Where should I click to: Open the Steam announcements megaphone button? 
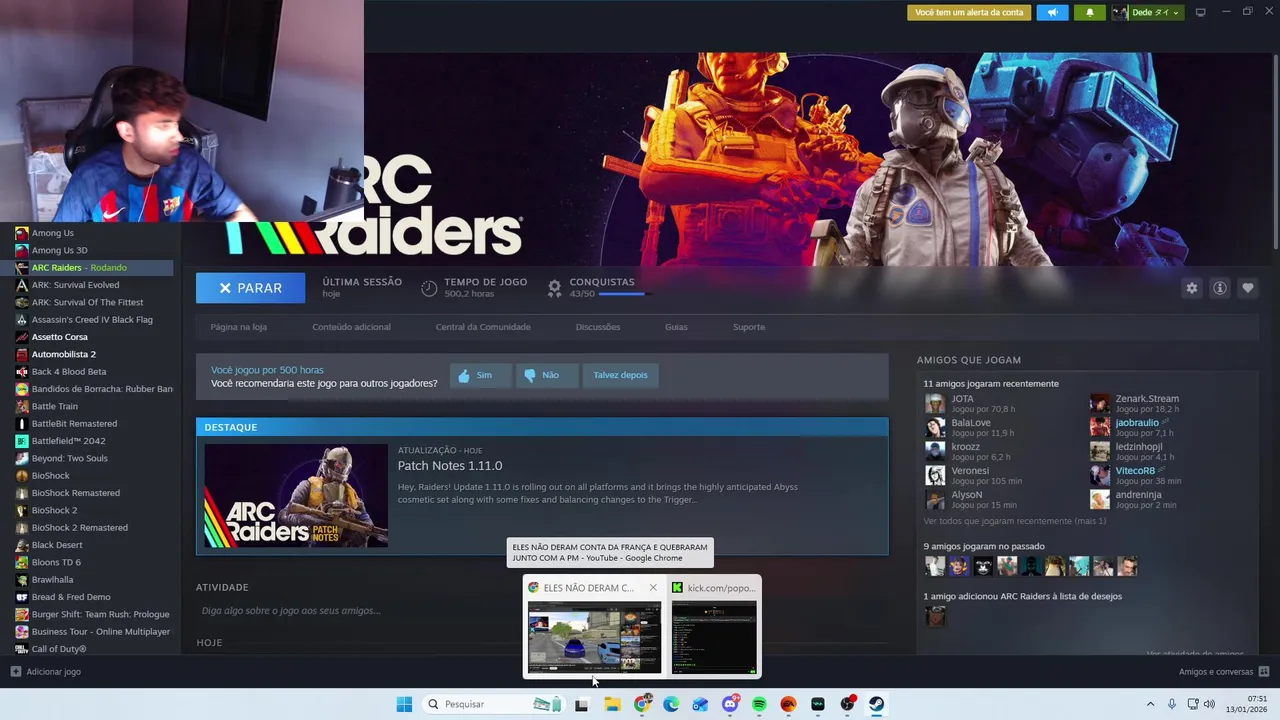pos(1052,12)
